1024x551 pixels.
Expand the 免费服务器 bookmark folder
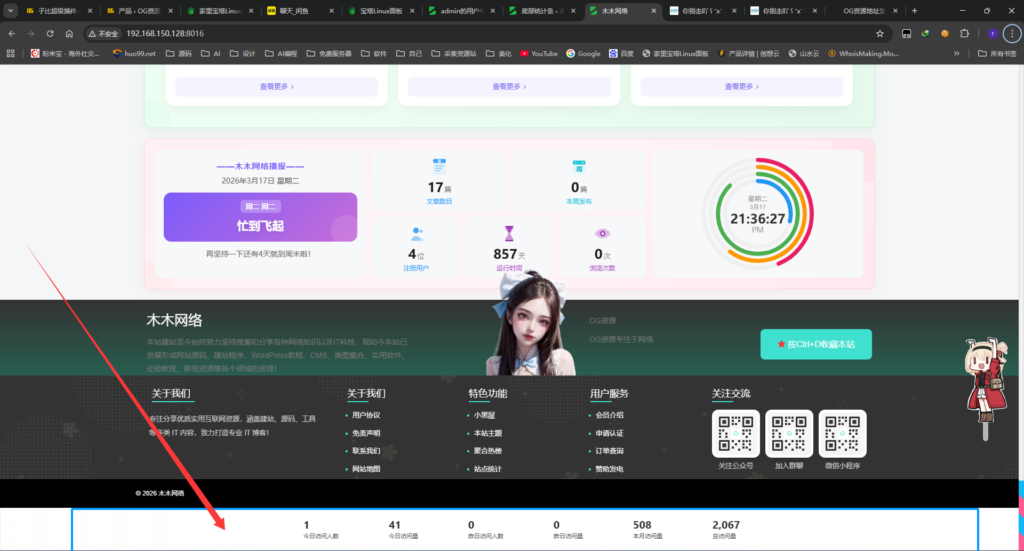point(329,54)
